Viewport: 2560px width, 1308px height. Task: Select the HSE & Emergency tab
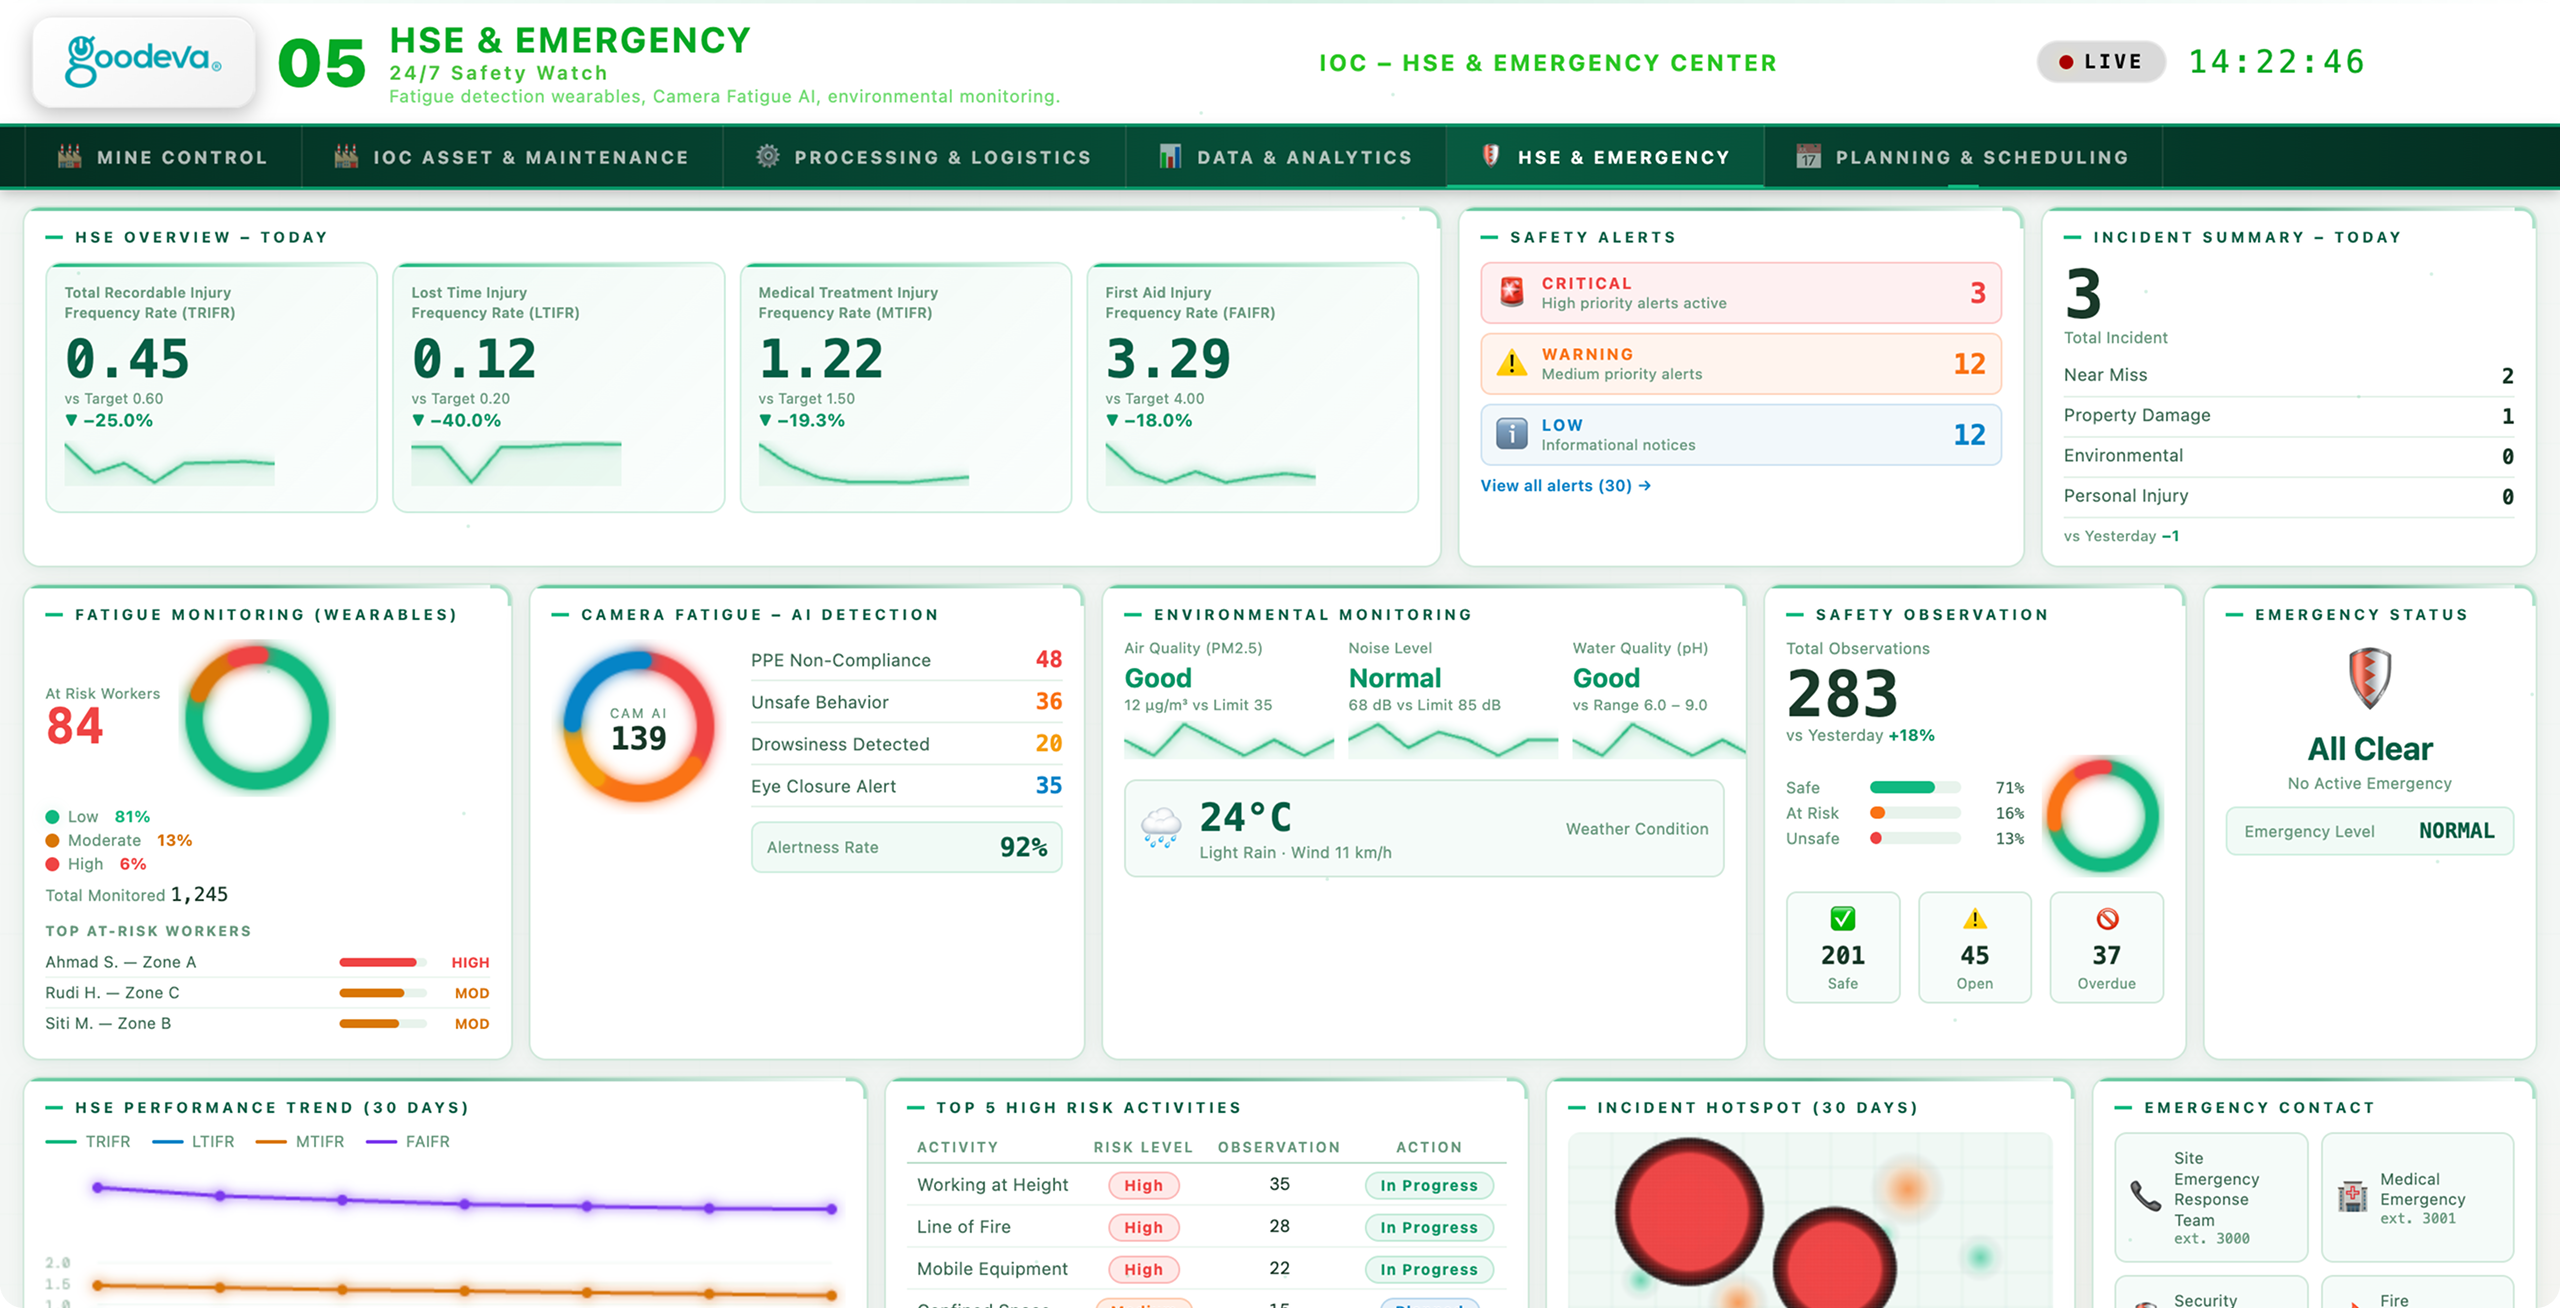coord(1605,157)
